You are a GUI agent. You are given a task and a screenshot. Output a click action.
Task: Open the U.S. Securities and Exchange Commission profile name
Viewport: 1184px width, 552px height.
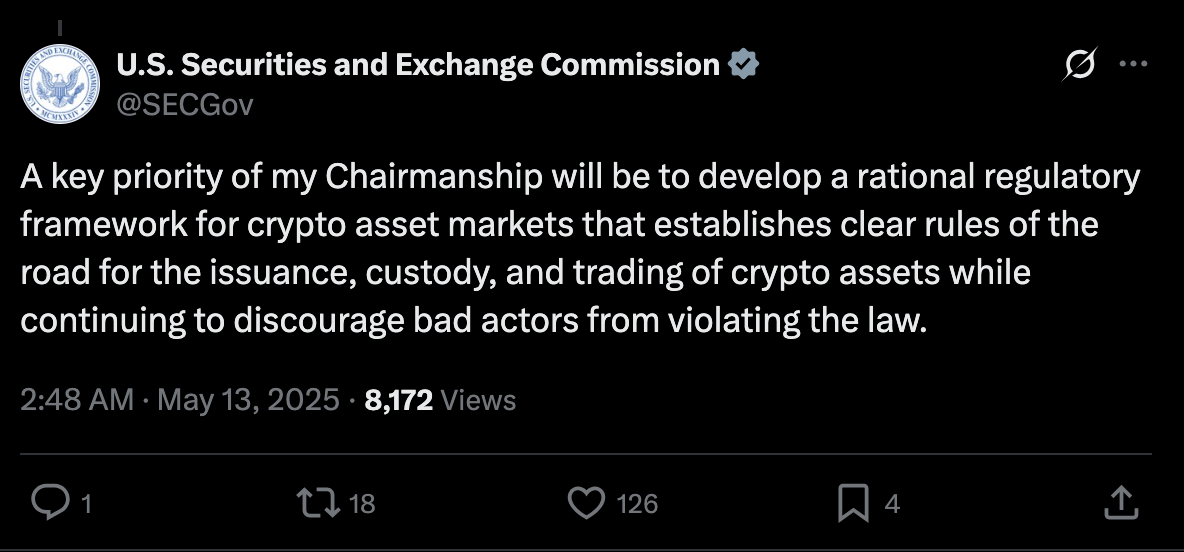pyautogui.click(x=418, y=65)
